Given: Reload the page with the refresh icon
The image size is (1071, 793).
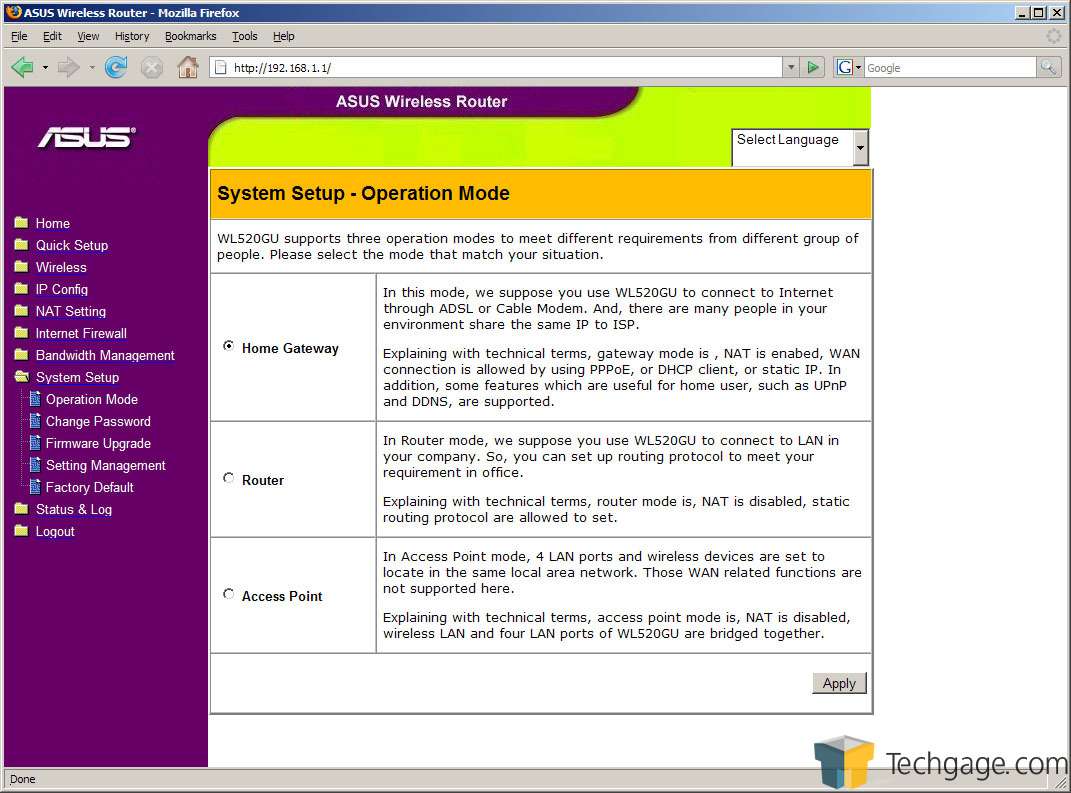Looking at the screenshot, I should (x=116, y=67).
